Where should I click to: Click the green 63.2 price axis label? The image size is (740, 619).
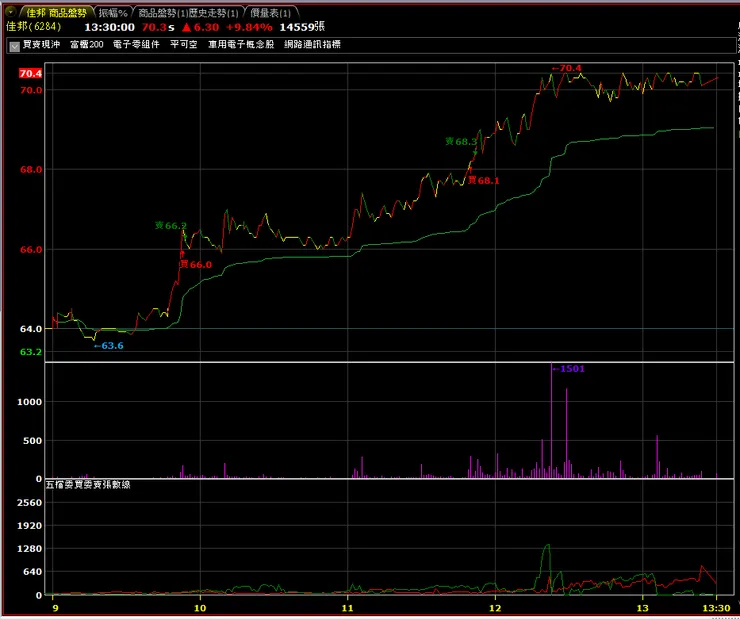(31, 352)
